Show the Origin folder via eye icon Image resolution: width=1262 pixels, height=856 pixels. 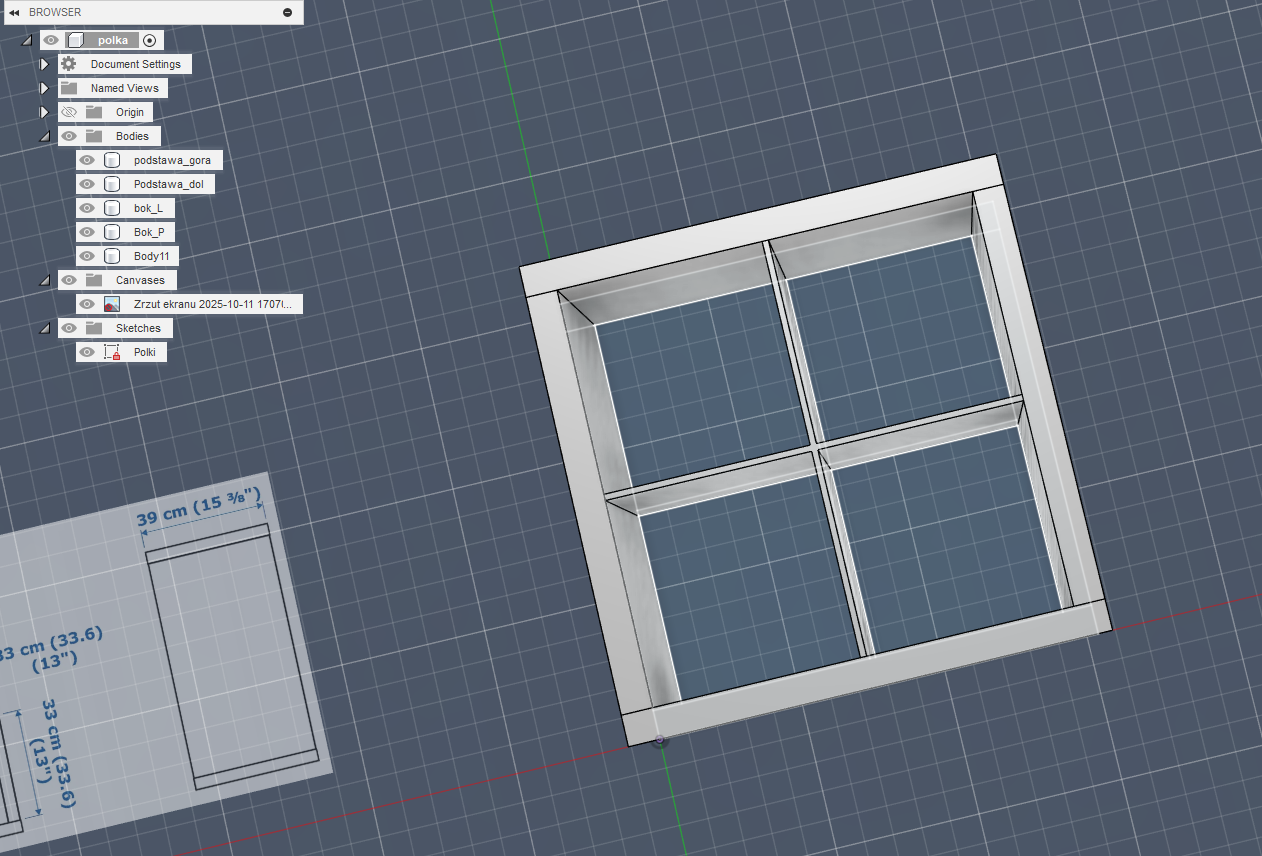click(69, 112)
